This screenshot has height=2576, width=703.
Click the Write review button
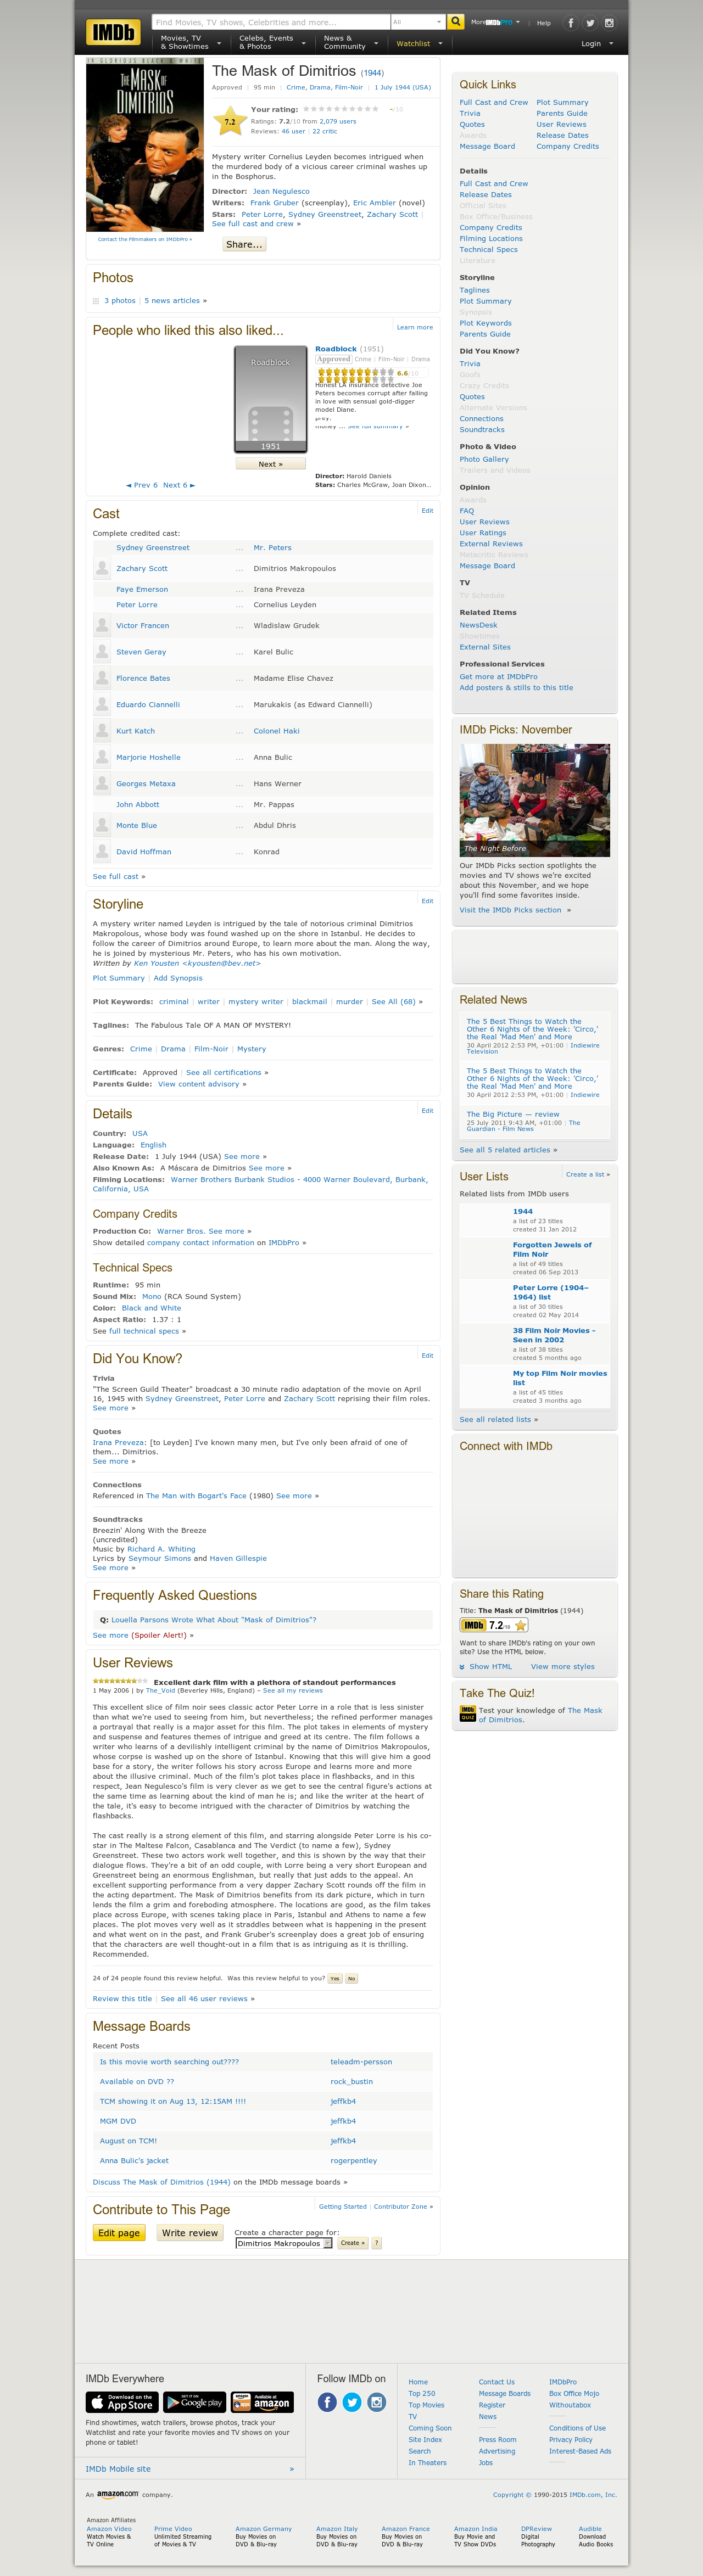click(x=190, y=2232)
